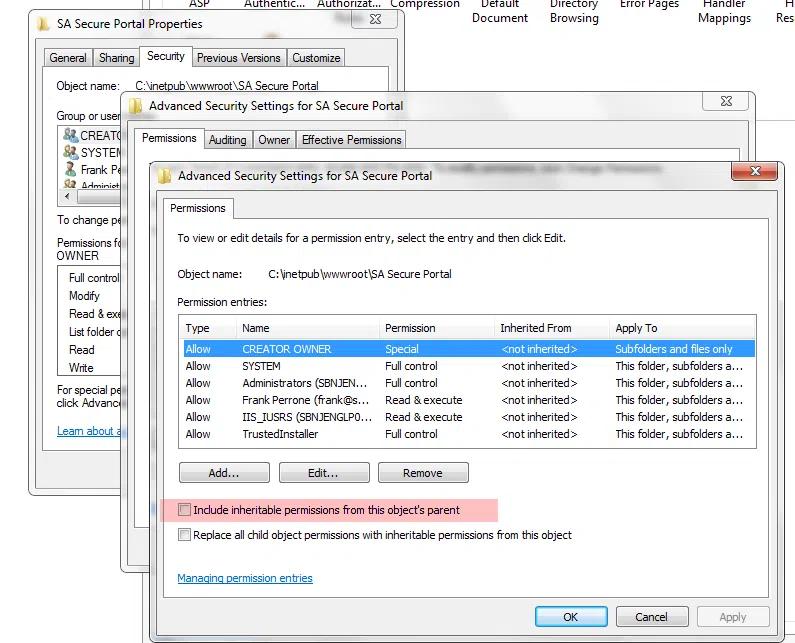Click the Edit... button
This screenshot has height=643, width=795.
tap(323, 473)
